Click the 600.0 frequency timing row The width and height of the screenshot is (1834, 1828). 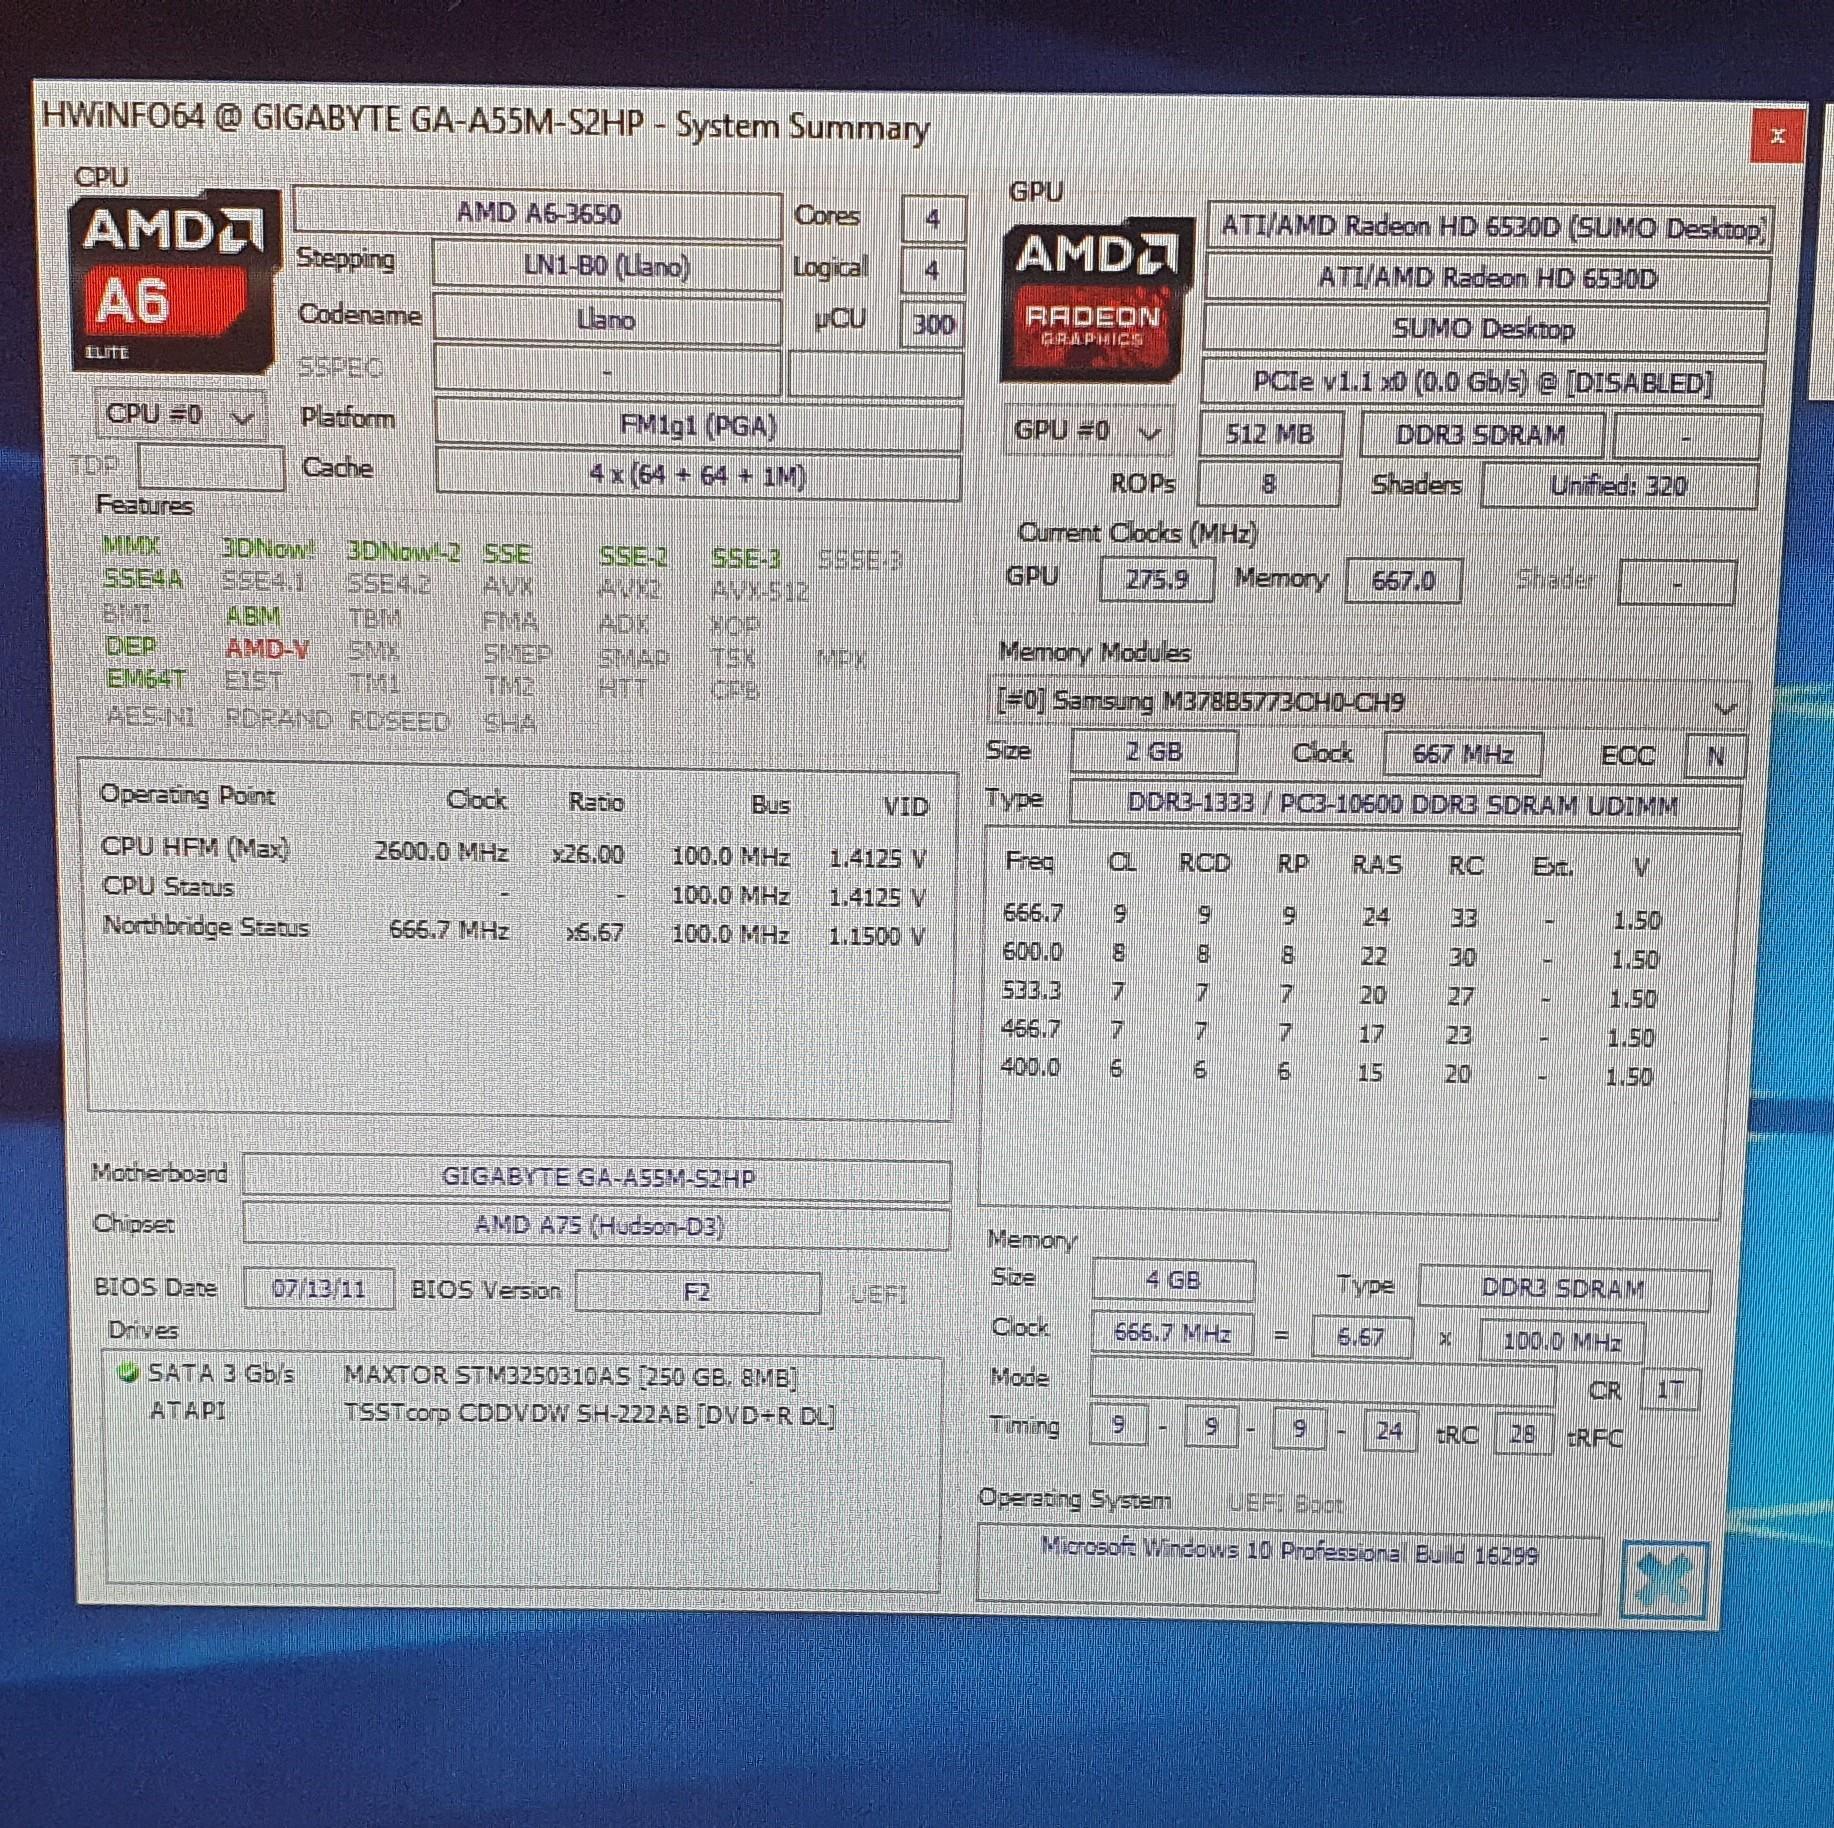click(x=1330, y=955)
